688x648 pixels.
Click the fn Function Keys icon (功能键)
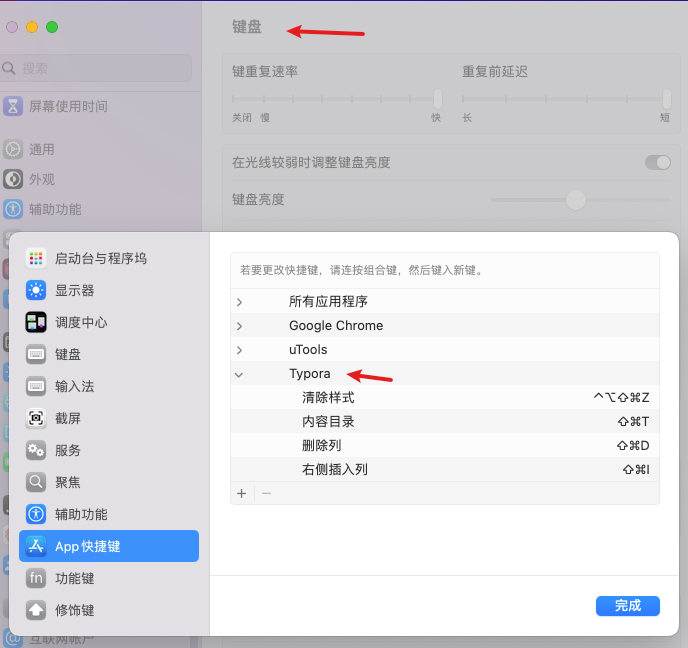pos(36,578)
